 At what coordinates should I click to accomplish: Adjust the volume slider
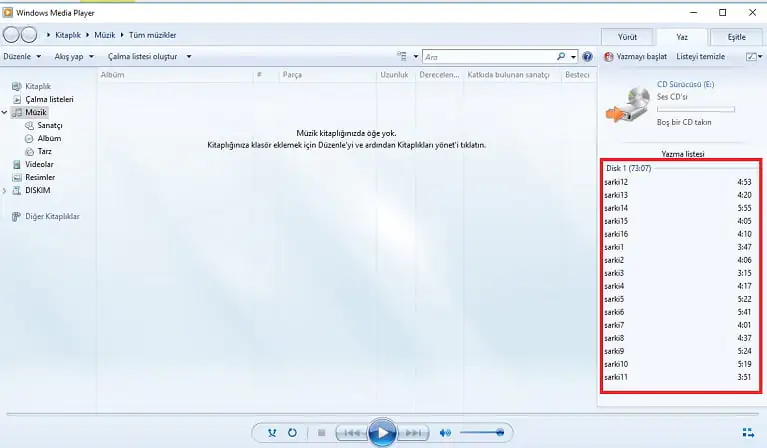pos(481,432)
